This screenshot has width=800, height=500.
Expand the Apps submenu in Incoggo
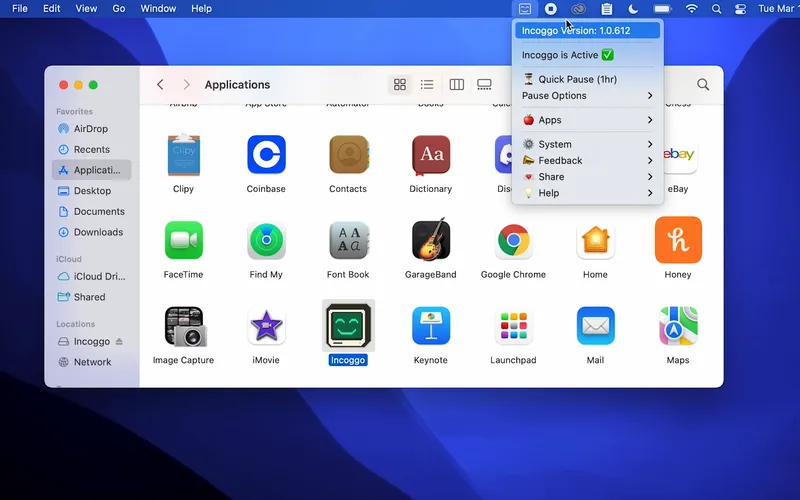tap(587, 120)
